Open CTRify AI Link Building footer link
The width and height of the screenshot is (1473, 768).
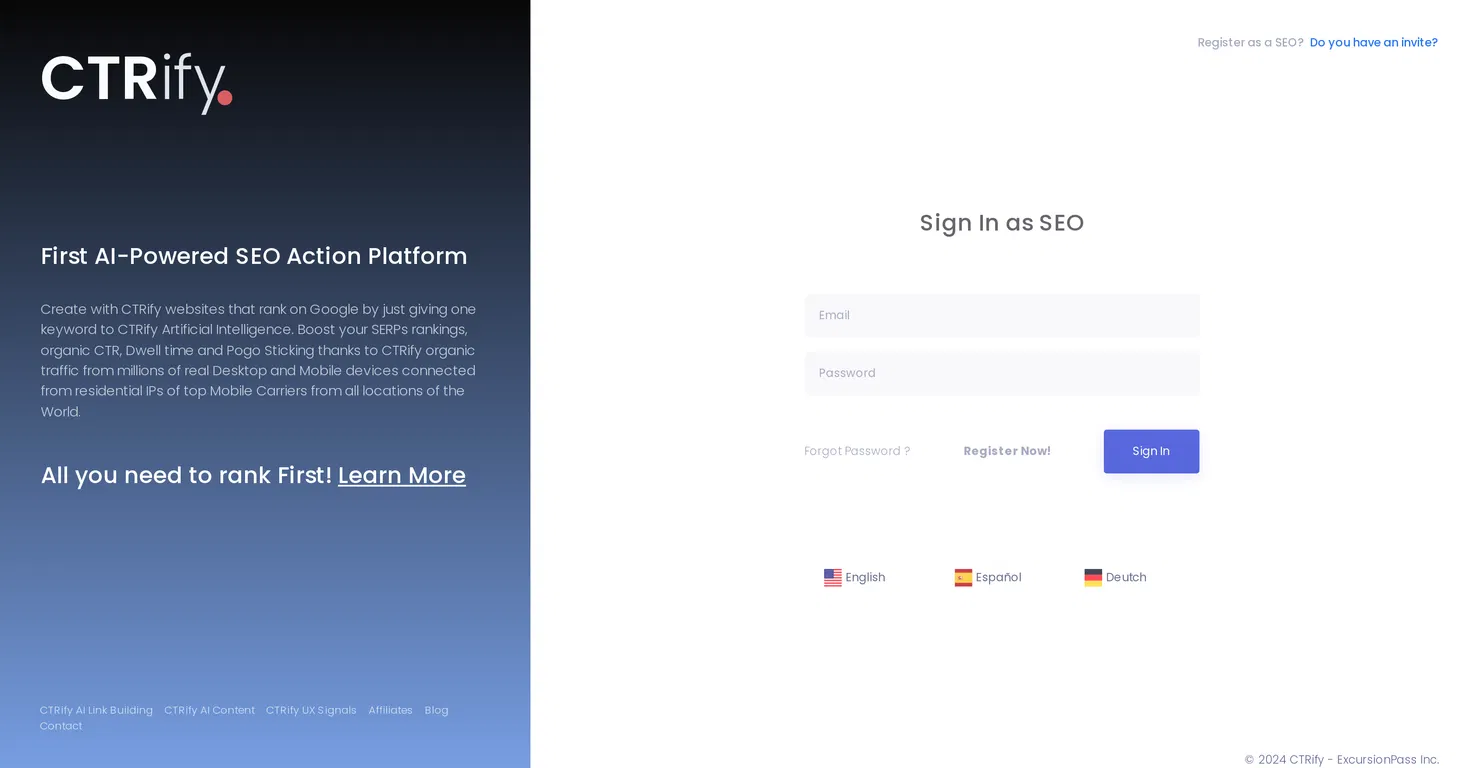[x=96, y=710]
